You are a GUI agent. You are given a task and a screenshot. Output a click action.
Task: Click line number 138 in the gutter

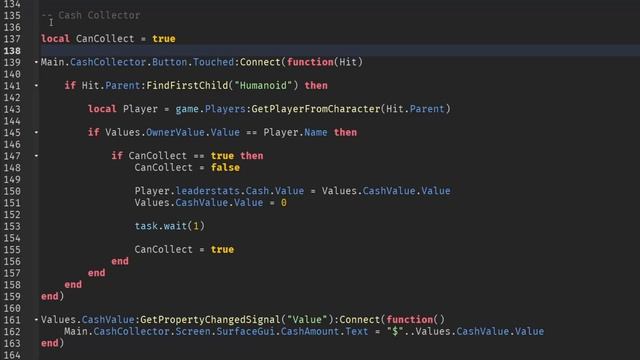click(x=12, y=51)
